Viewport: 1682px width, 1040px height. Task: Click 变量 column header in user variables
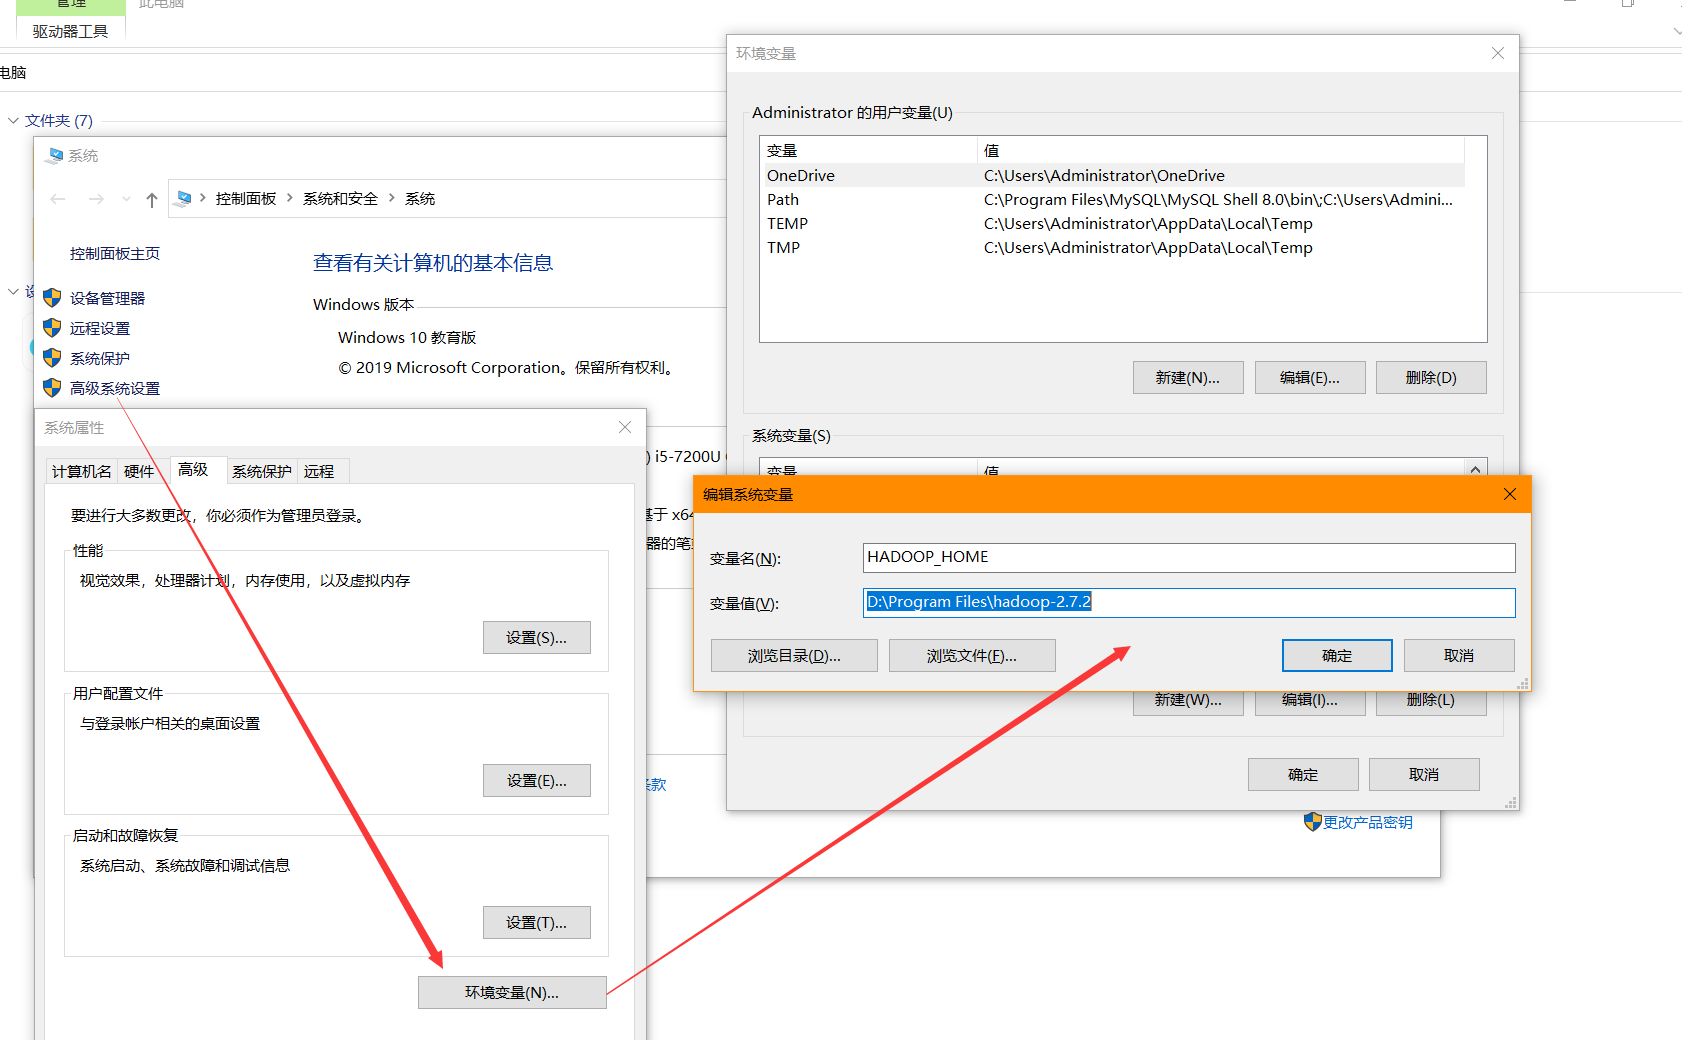click(868, 151)
